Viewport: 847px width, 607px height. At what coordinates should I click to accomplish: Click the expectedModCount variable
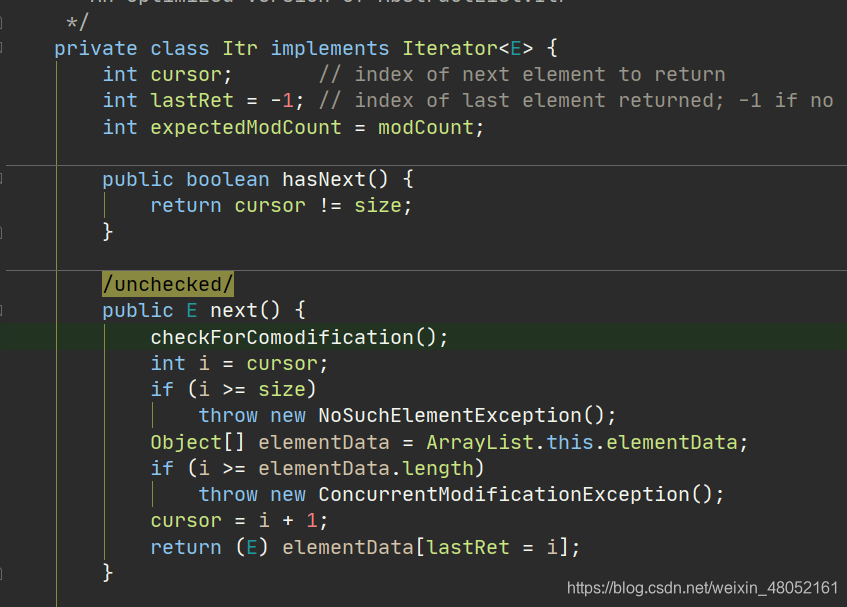pos(246,127)
